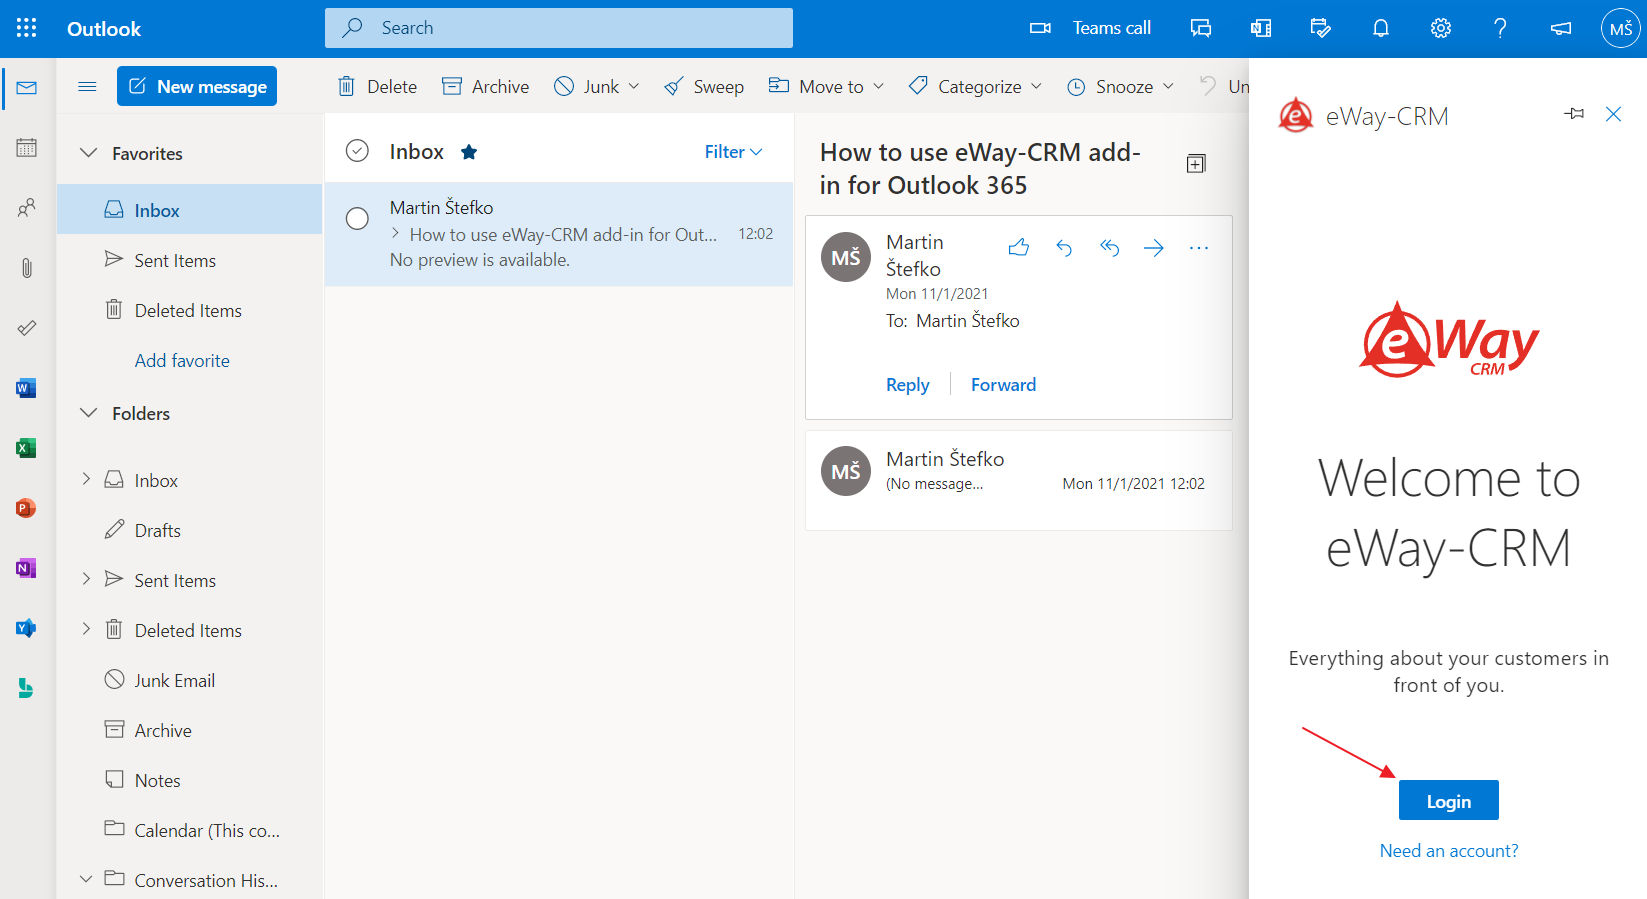Click Delete in the toolbar
This screenshot has height=899, width=1647.
point(377,87)
